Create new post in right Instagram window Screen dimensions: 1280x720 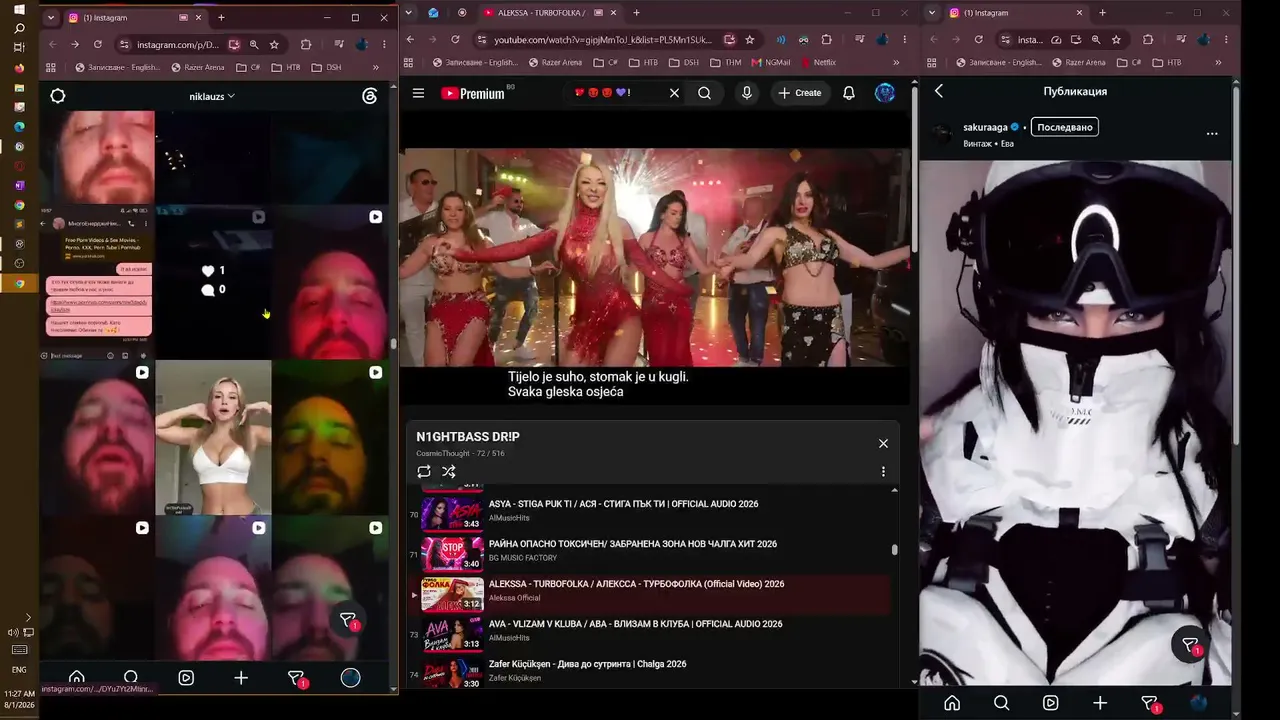1100,703
